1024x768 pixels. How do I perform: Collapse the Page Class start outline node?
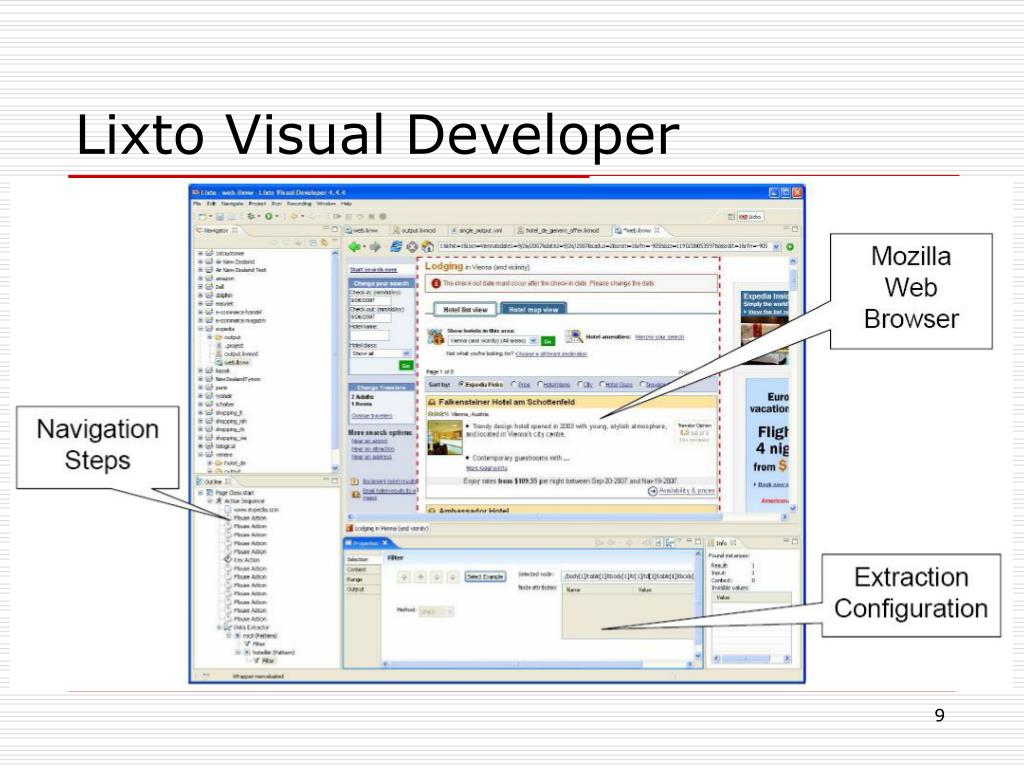point(200,492)
